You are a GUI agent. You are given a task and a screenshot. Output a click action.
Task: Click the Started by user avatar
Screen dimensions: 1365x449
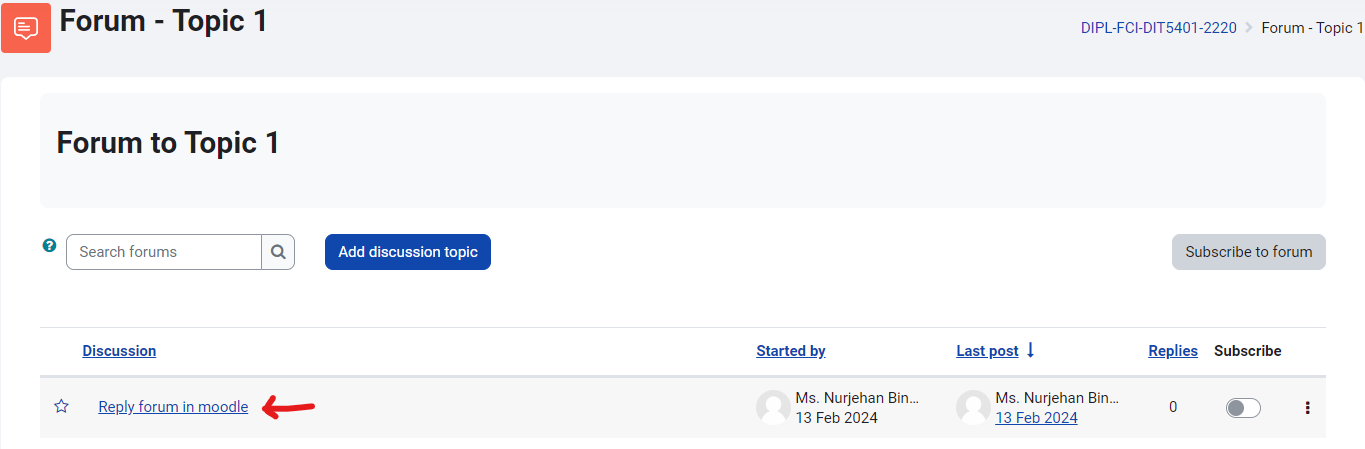(x=773, y=407)
